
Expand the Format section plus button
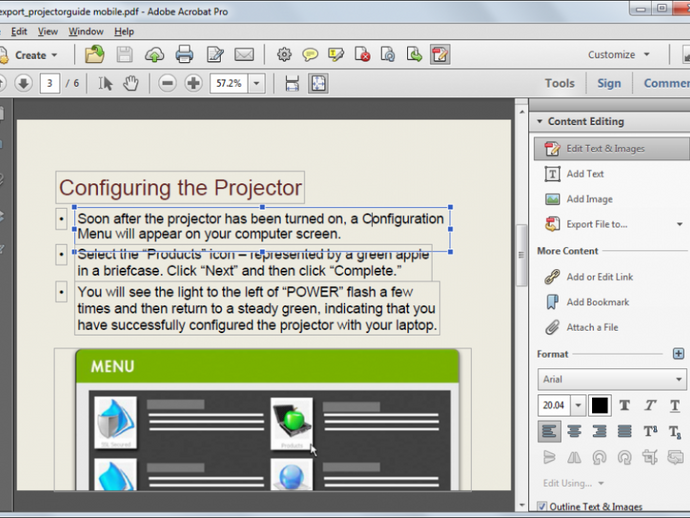(678, 353)
